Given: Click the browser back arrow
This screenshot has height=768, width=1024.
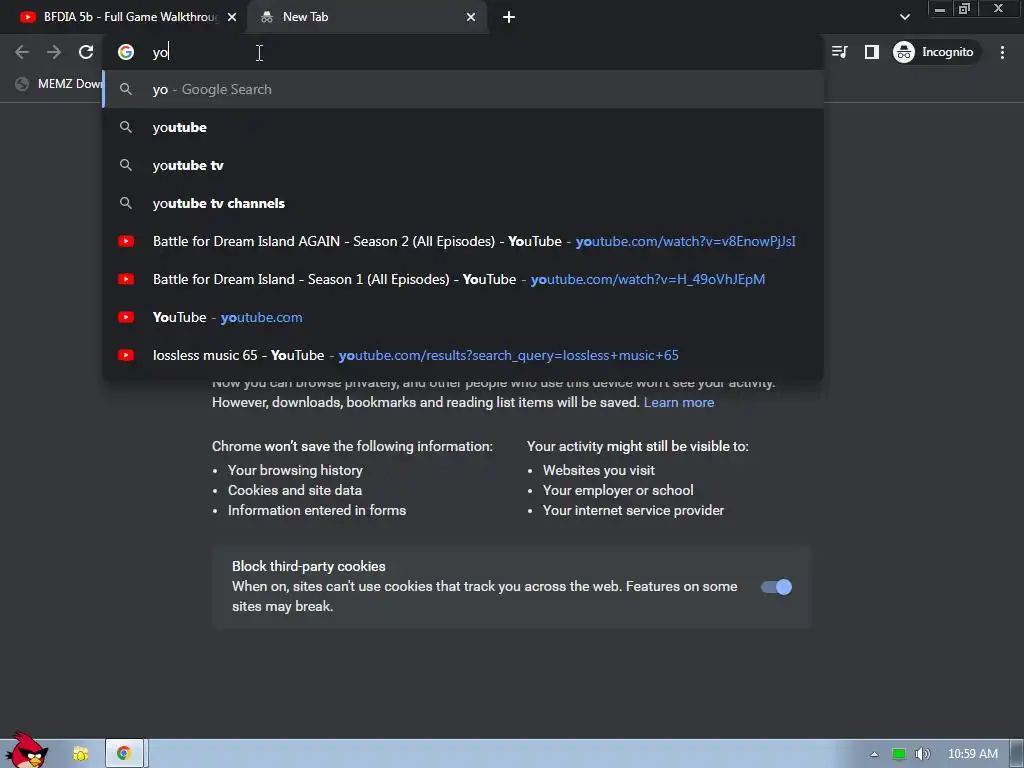Looking at the screenshot, I should (x=22, y=52).
